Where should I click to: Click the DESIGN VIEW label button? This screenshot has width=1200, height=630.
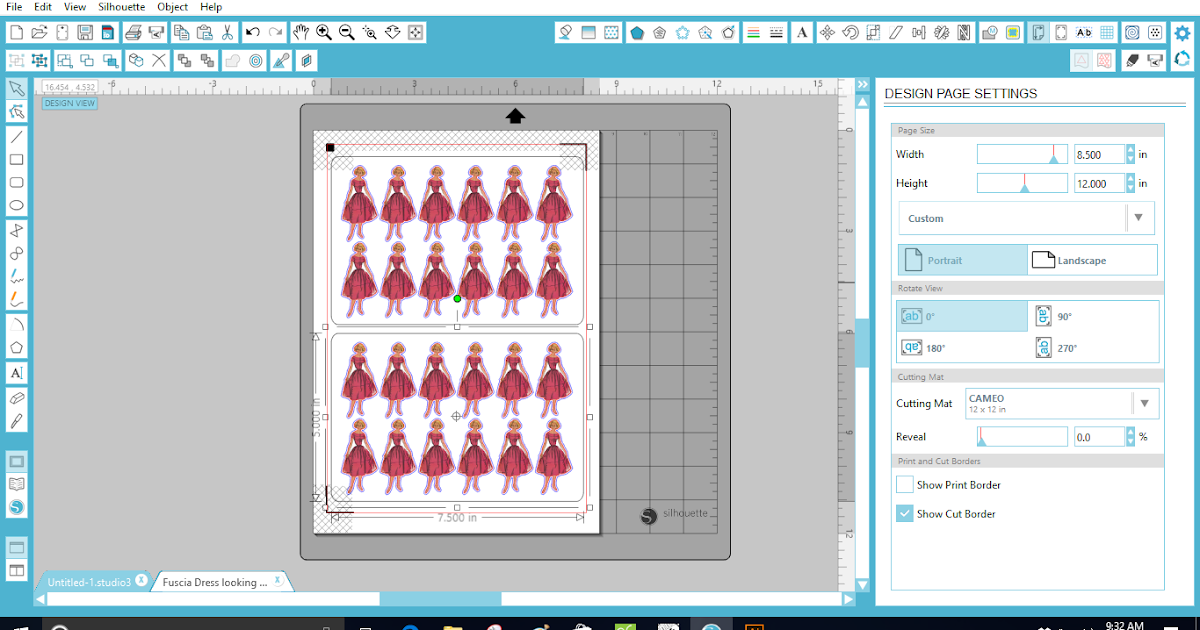click(x=70, y=103)
